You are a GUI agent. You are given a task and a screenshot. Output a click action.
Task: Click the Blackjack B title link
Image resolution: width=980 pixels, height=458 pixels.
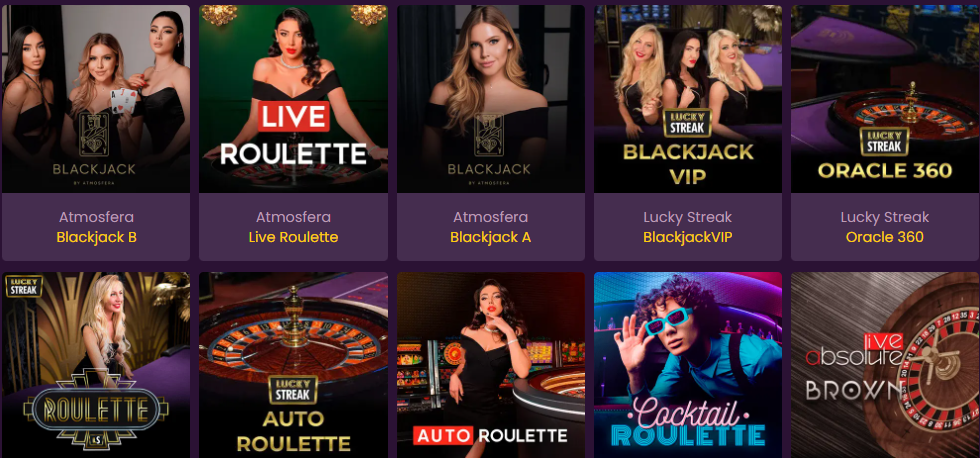point(96,237)
